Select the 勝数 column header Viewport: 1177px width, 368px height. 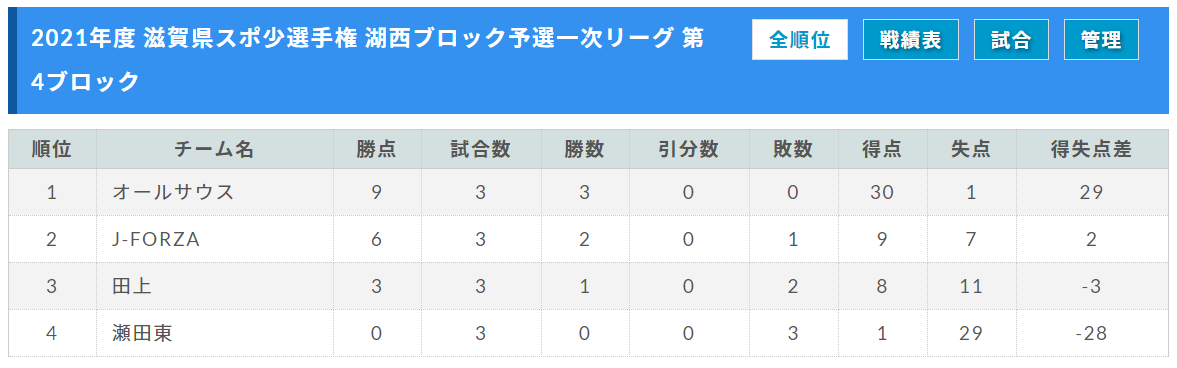coord(585,149)
